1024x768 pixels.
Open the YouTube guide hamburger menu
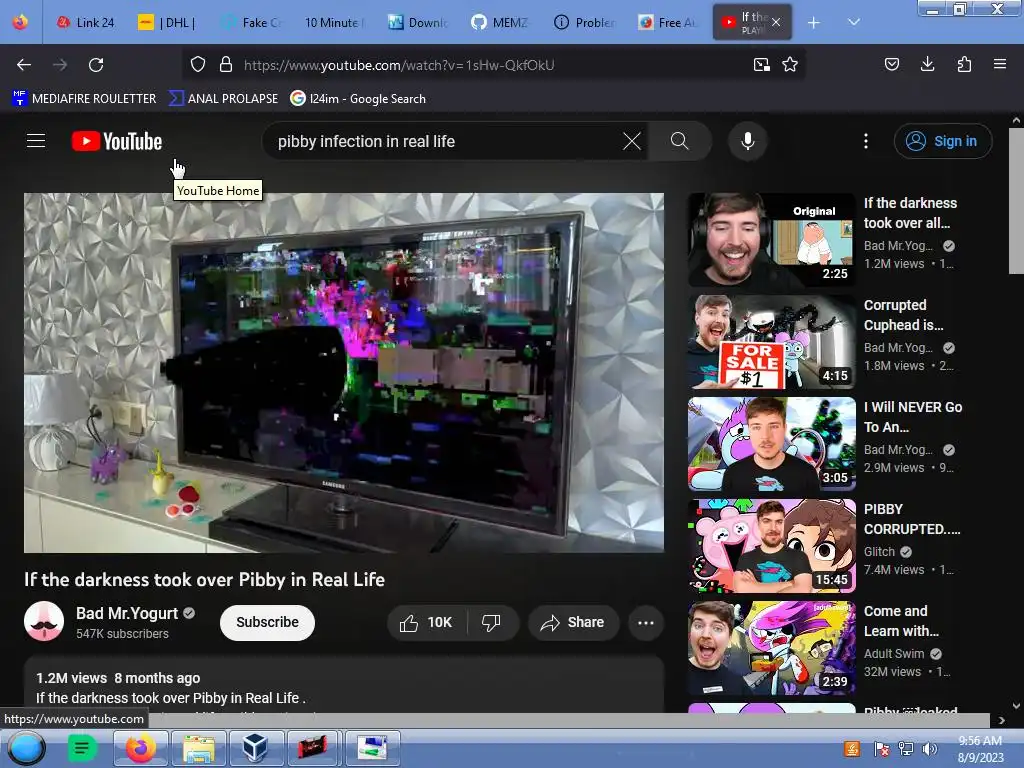(36, 141)
